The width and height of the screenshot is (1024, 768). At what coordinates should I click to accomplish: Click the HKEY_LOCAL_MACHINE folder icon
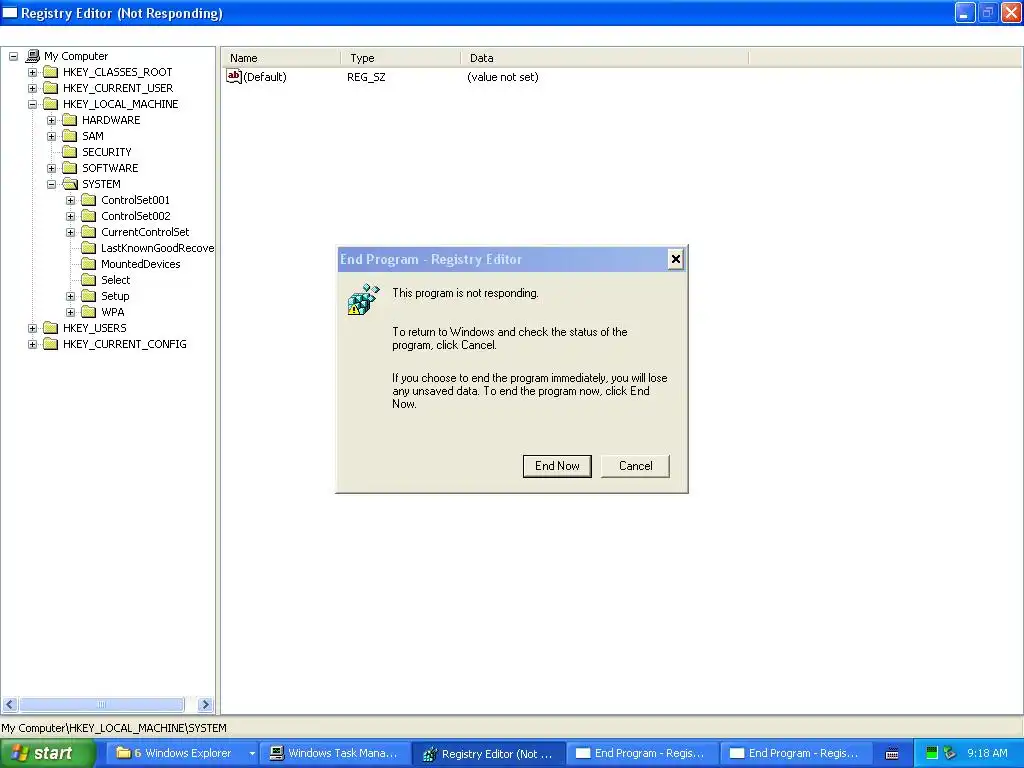(x=50, y=104)
